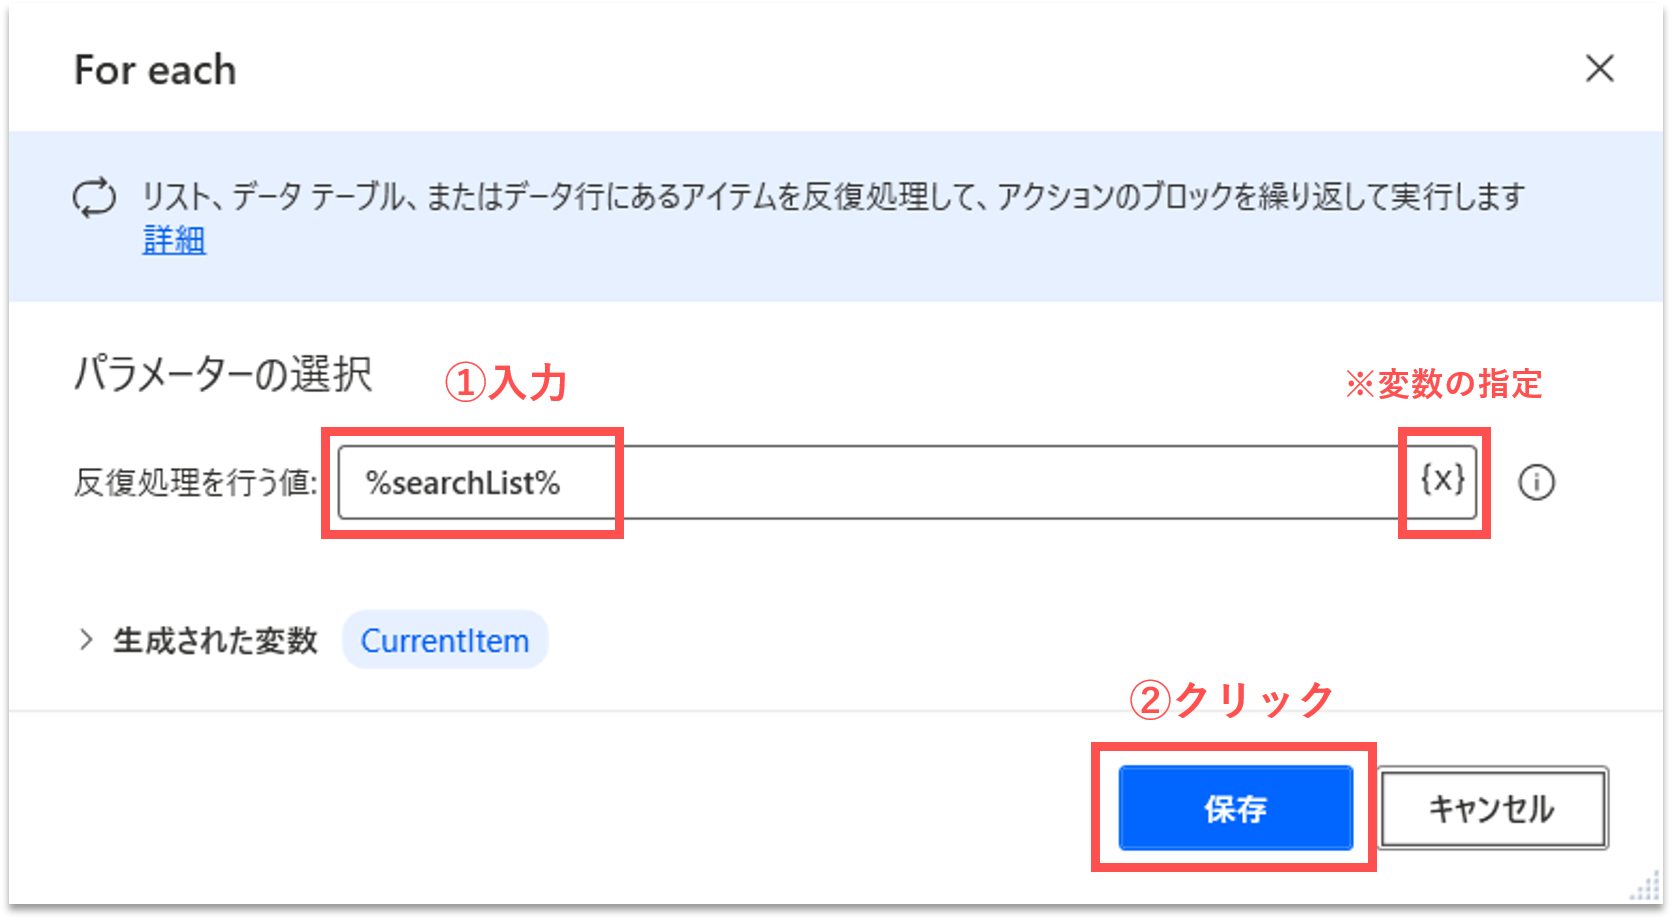The height and width of the screenshot is (919, 1672).
Task: Click the red ※変数の指定 annotation
Action: point(1443,383)
